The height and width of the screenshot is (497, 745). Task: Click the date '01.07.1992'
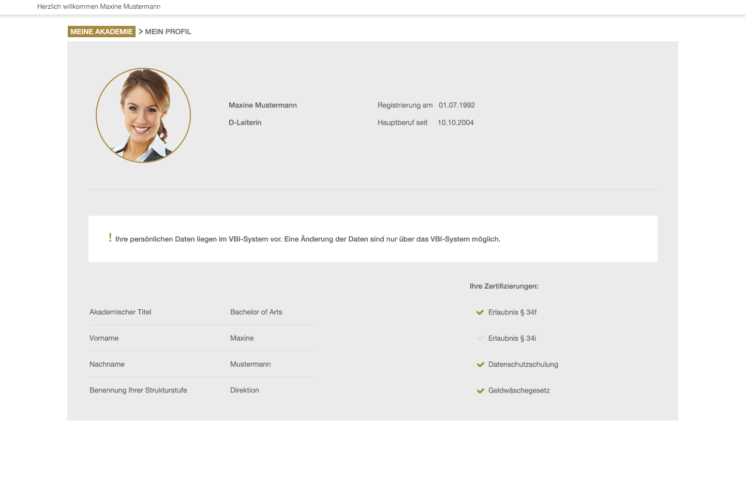tap(457, 105)
